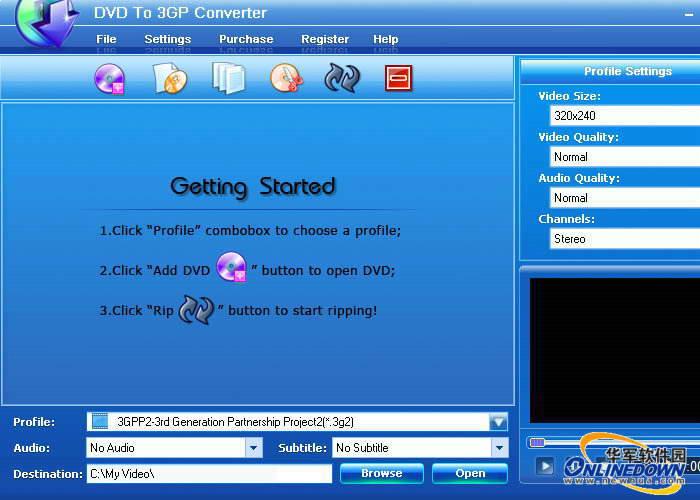Click the Add DVD disc toolbar icon
Image resolution: width=700 pixels, height=500 pixels.
tap(110, 79)
